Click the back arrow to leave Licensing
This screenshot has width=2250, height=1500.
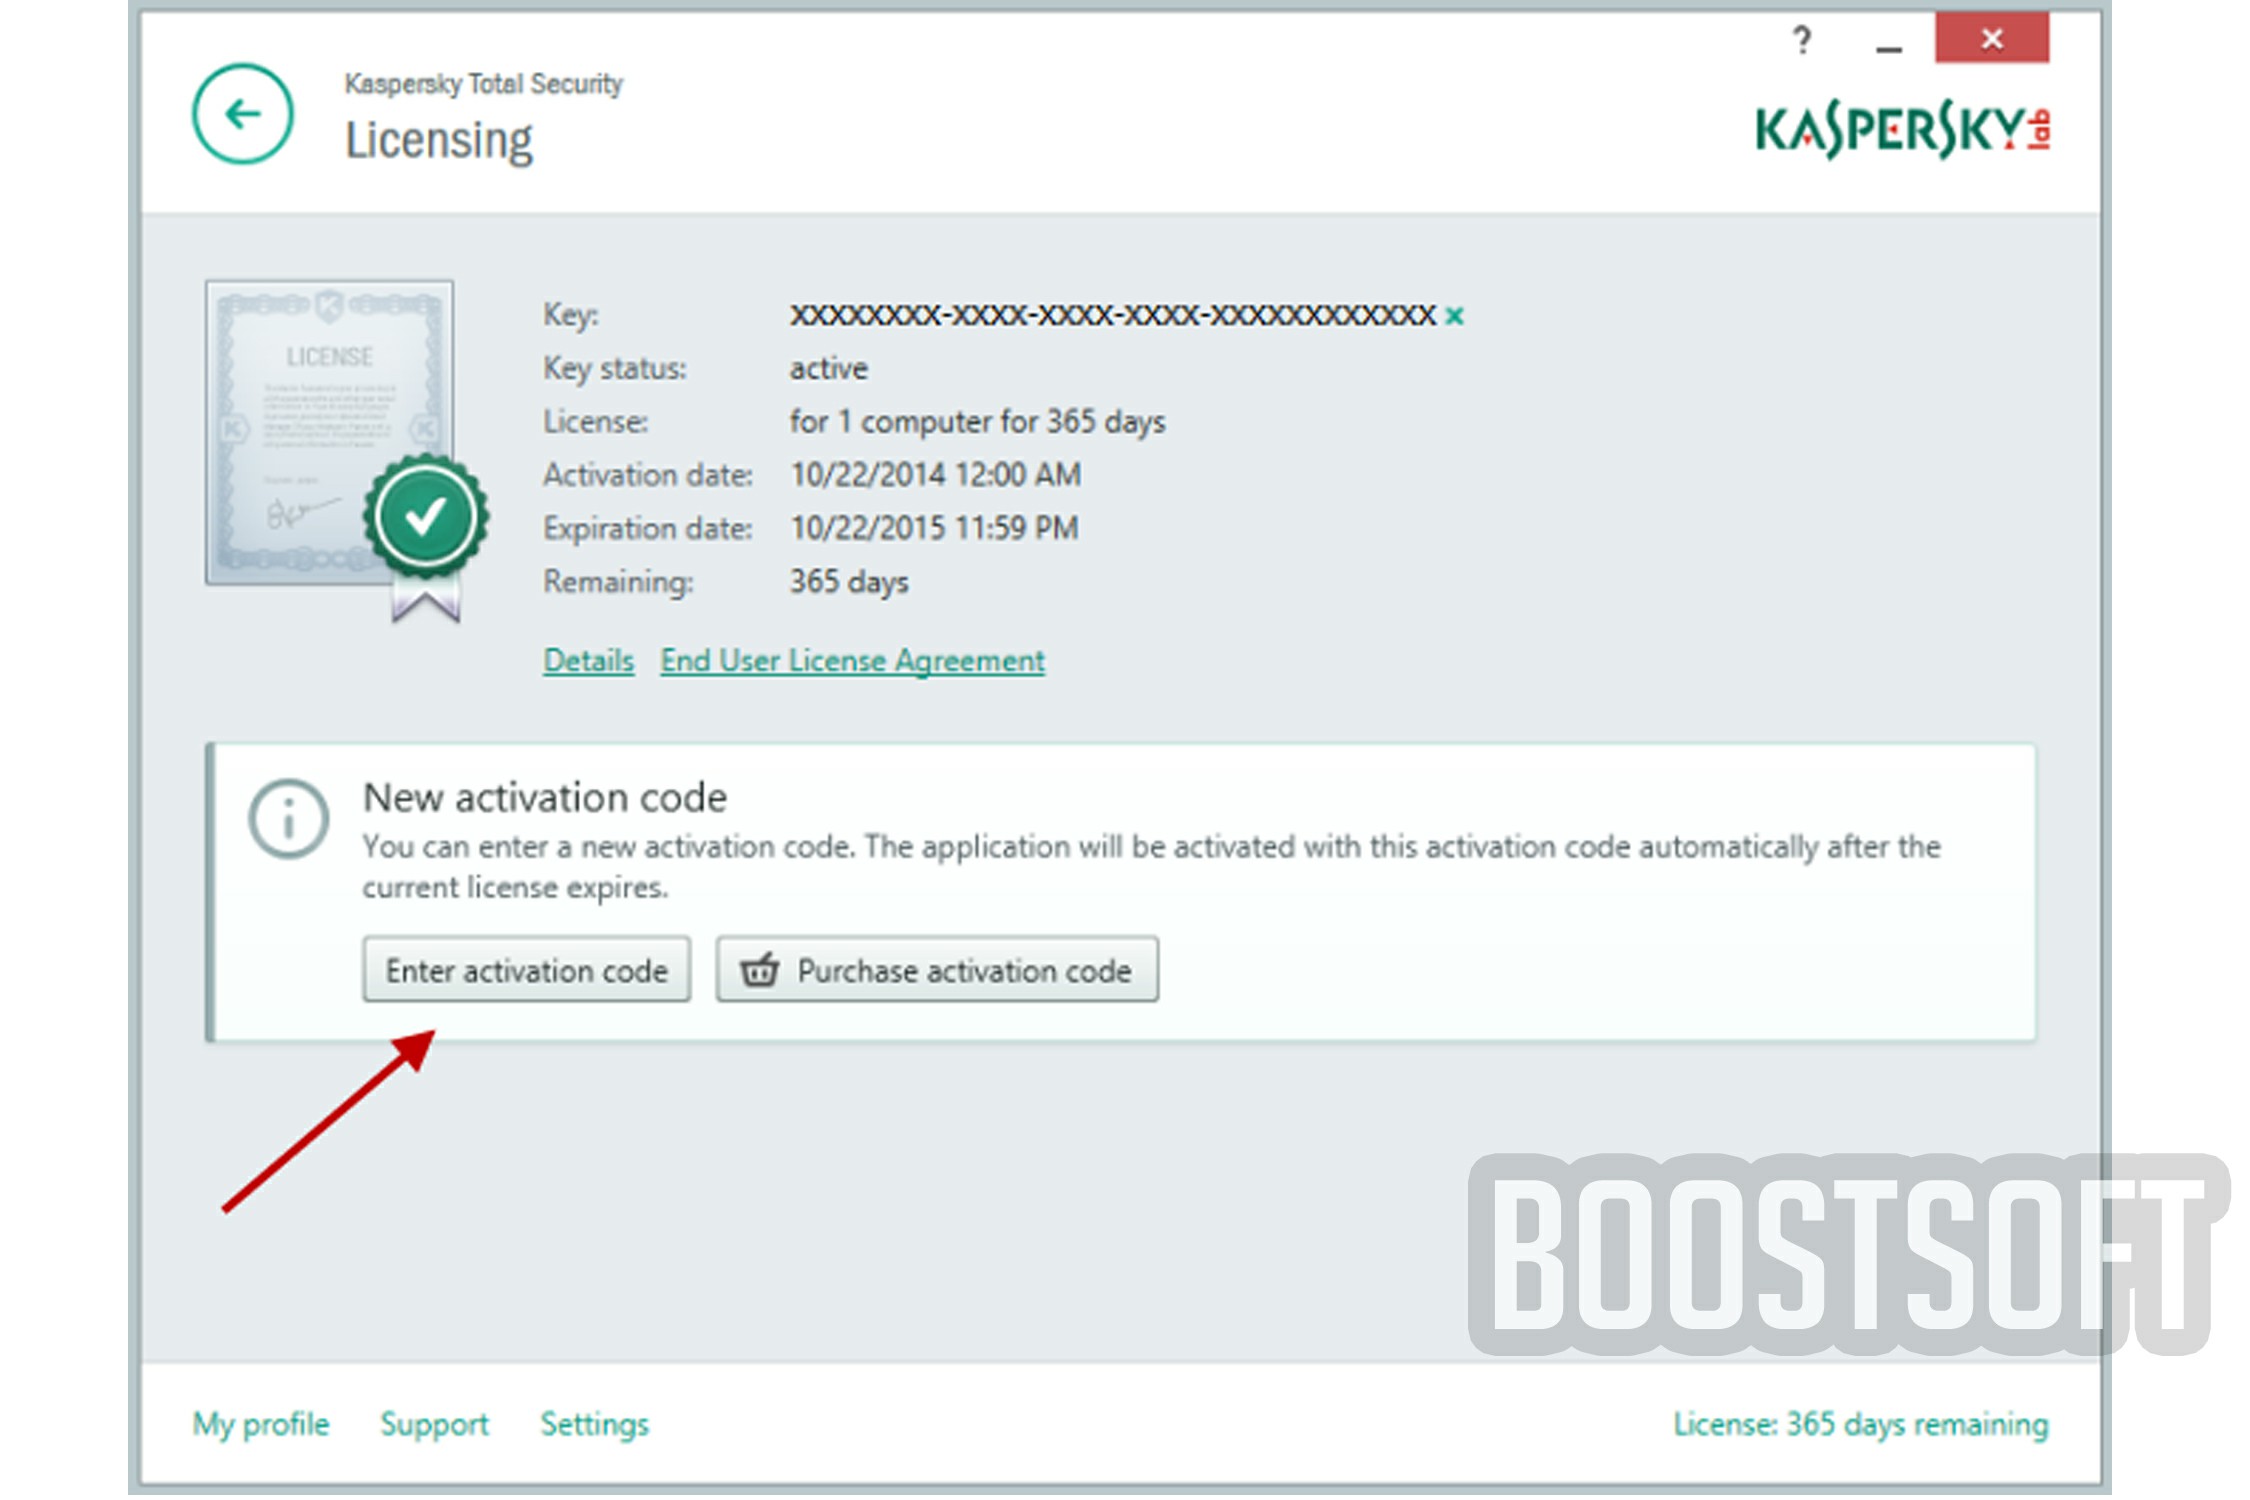click(239, 113)
